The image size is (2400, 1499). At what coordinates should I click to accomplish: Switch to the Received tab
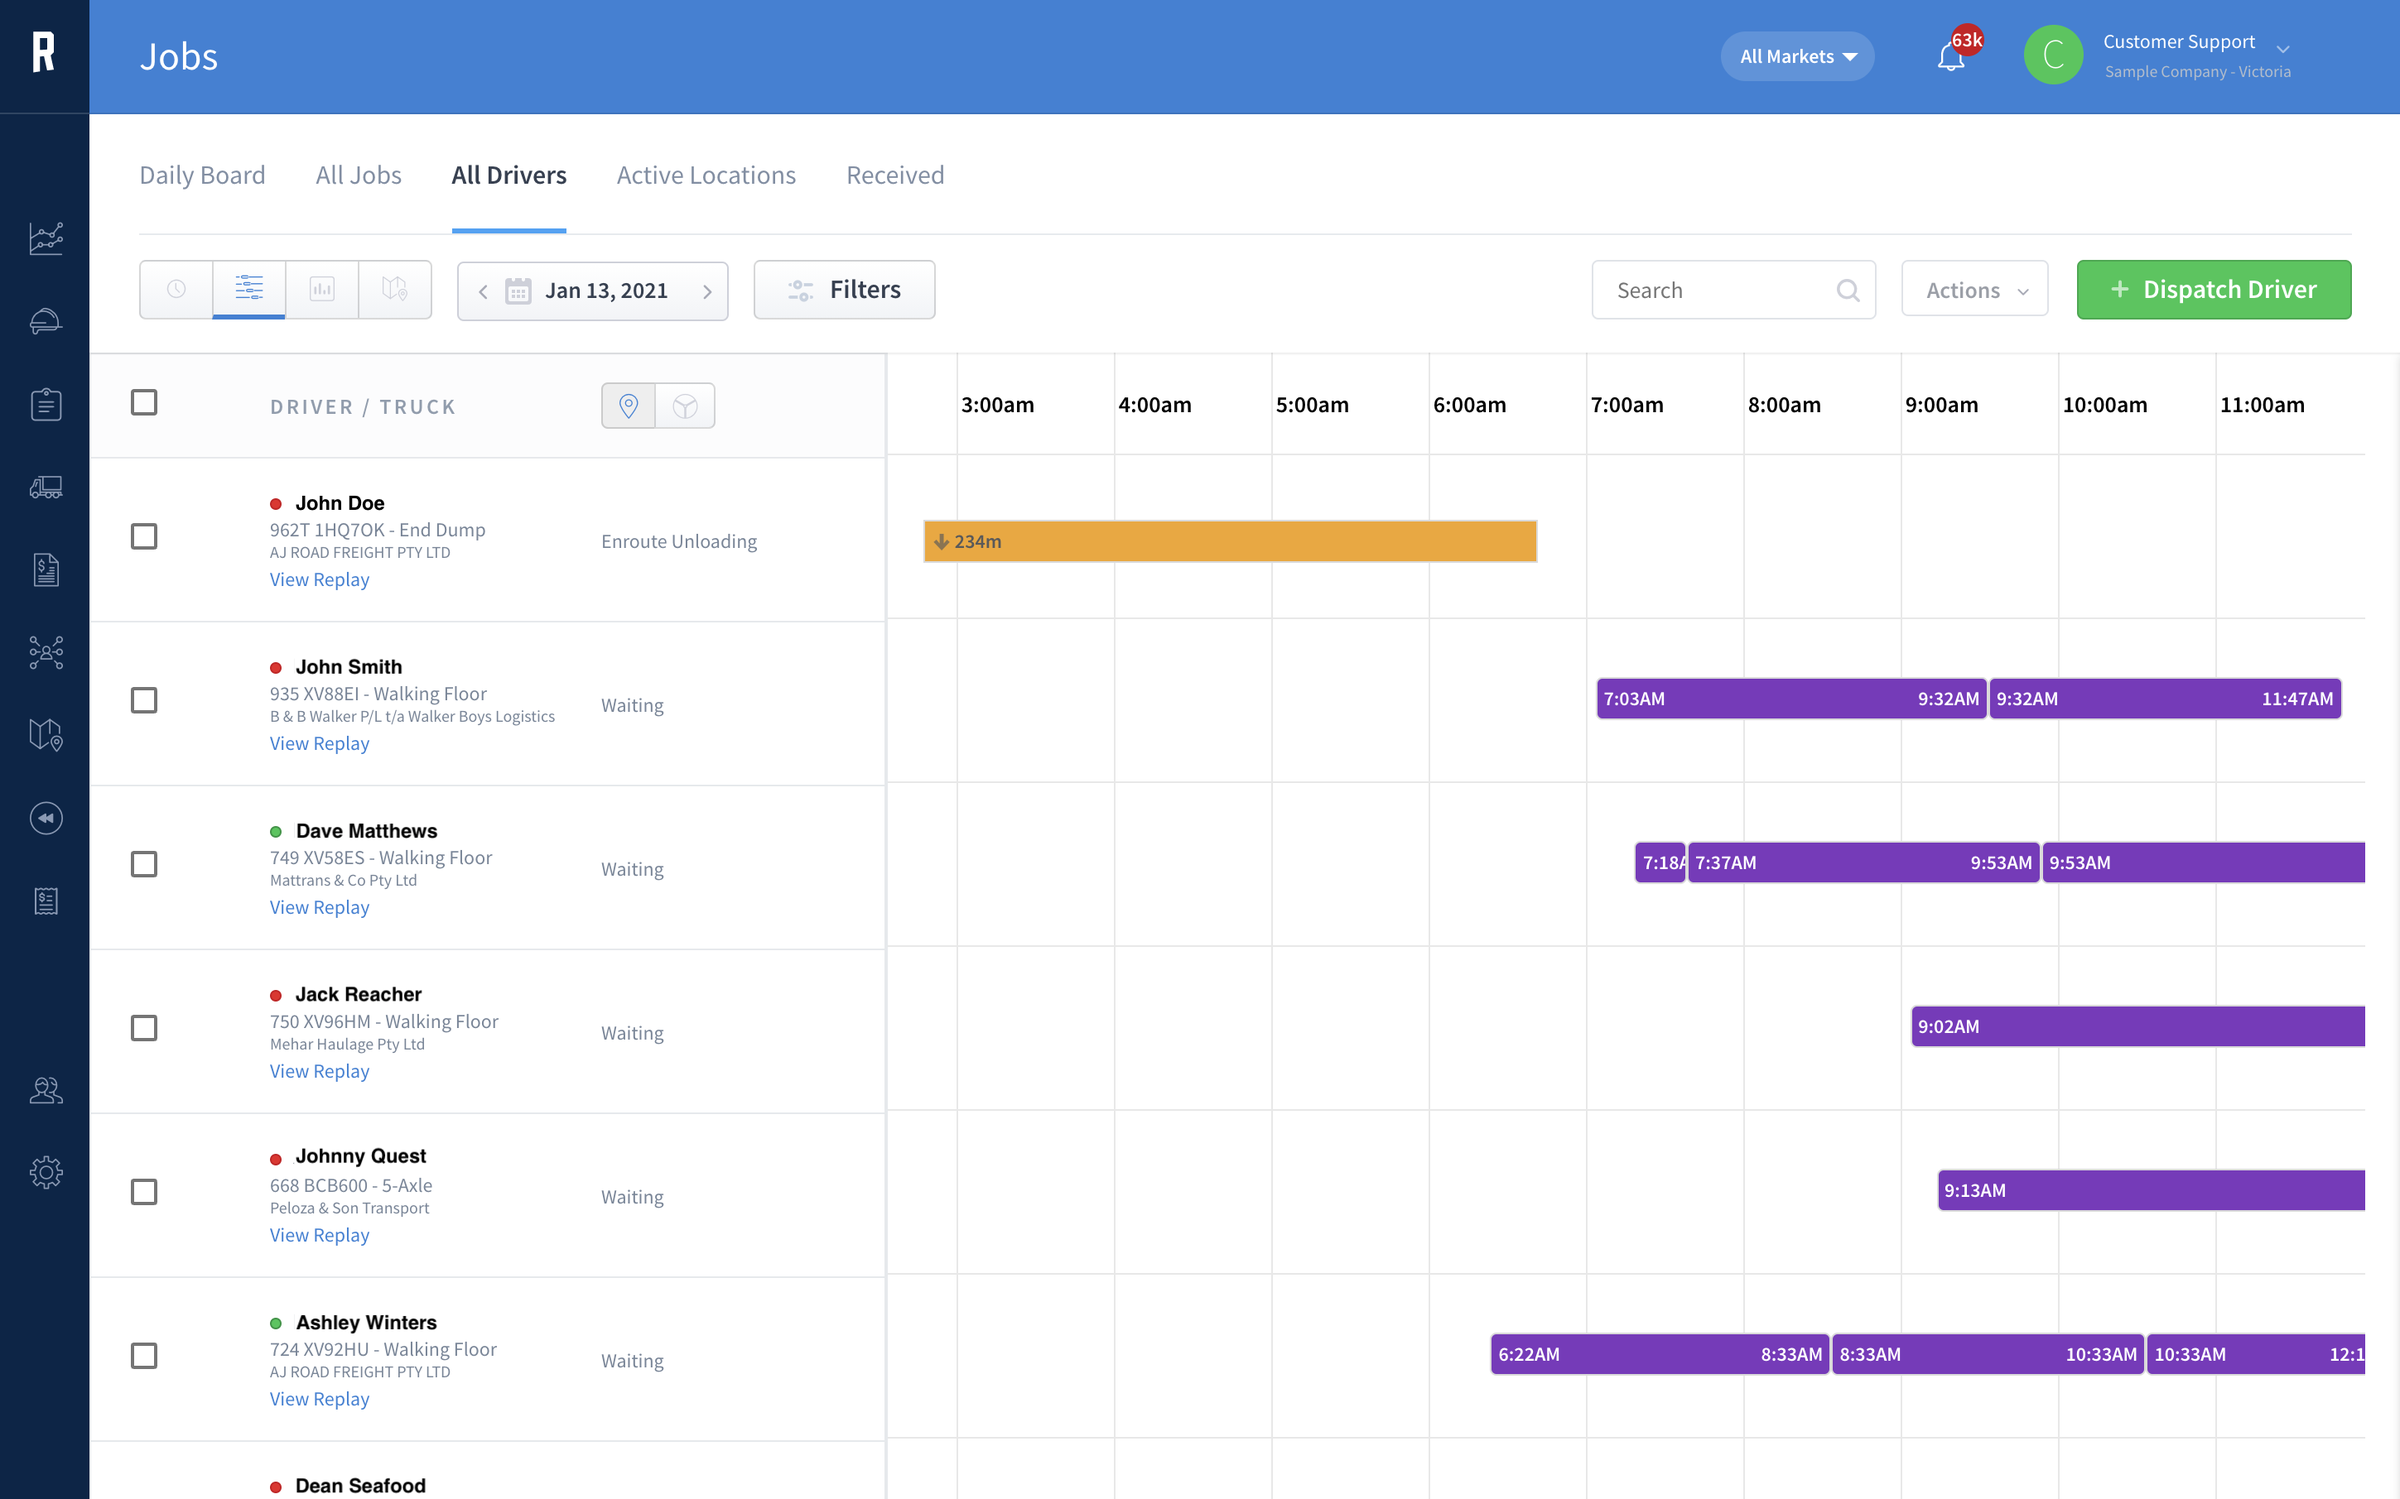click(895, 175)
